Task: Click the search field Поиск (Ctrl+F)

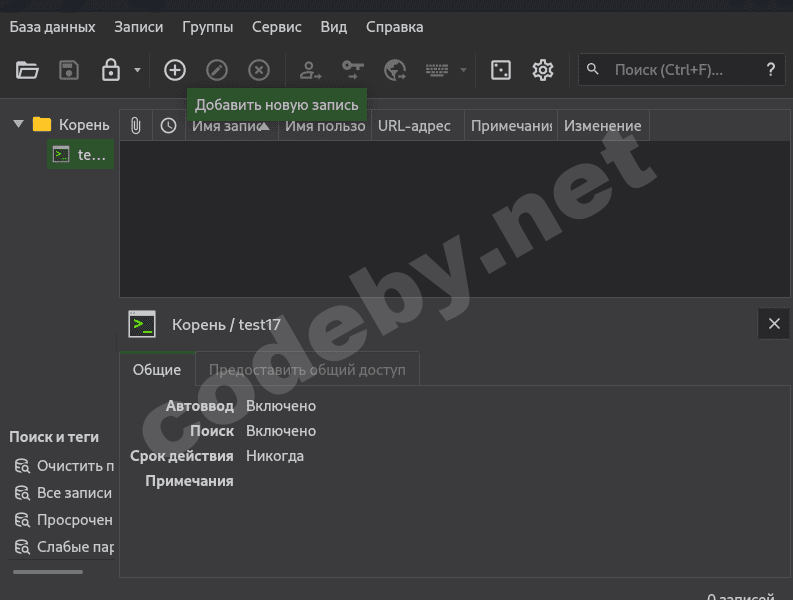Action: [x=681, y=70]
